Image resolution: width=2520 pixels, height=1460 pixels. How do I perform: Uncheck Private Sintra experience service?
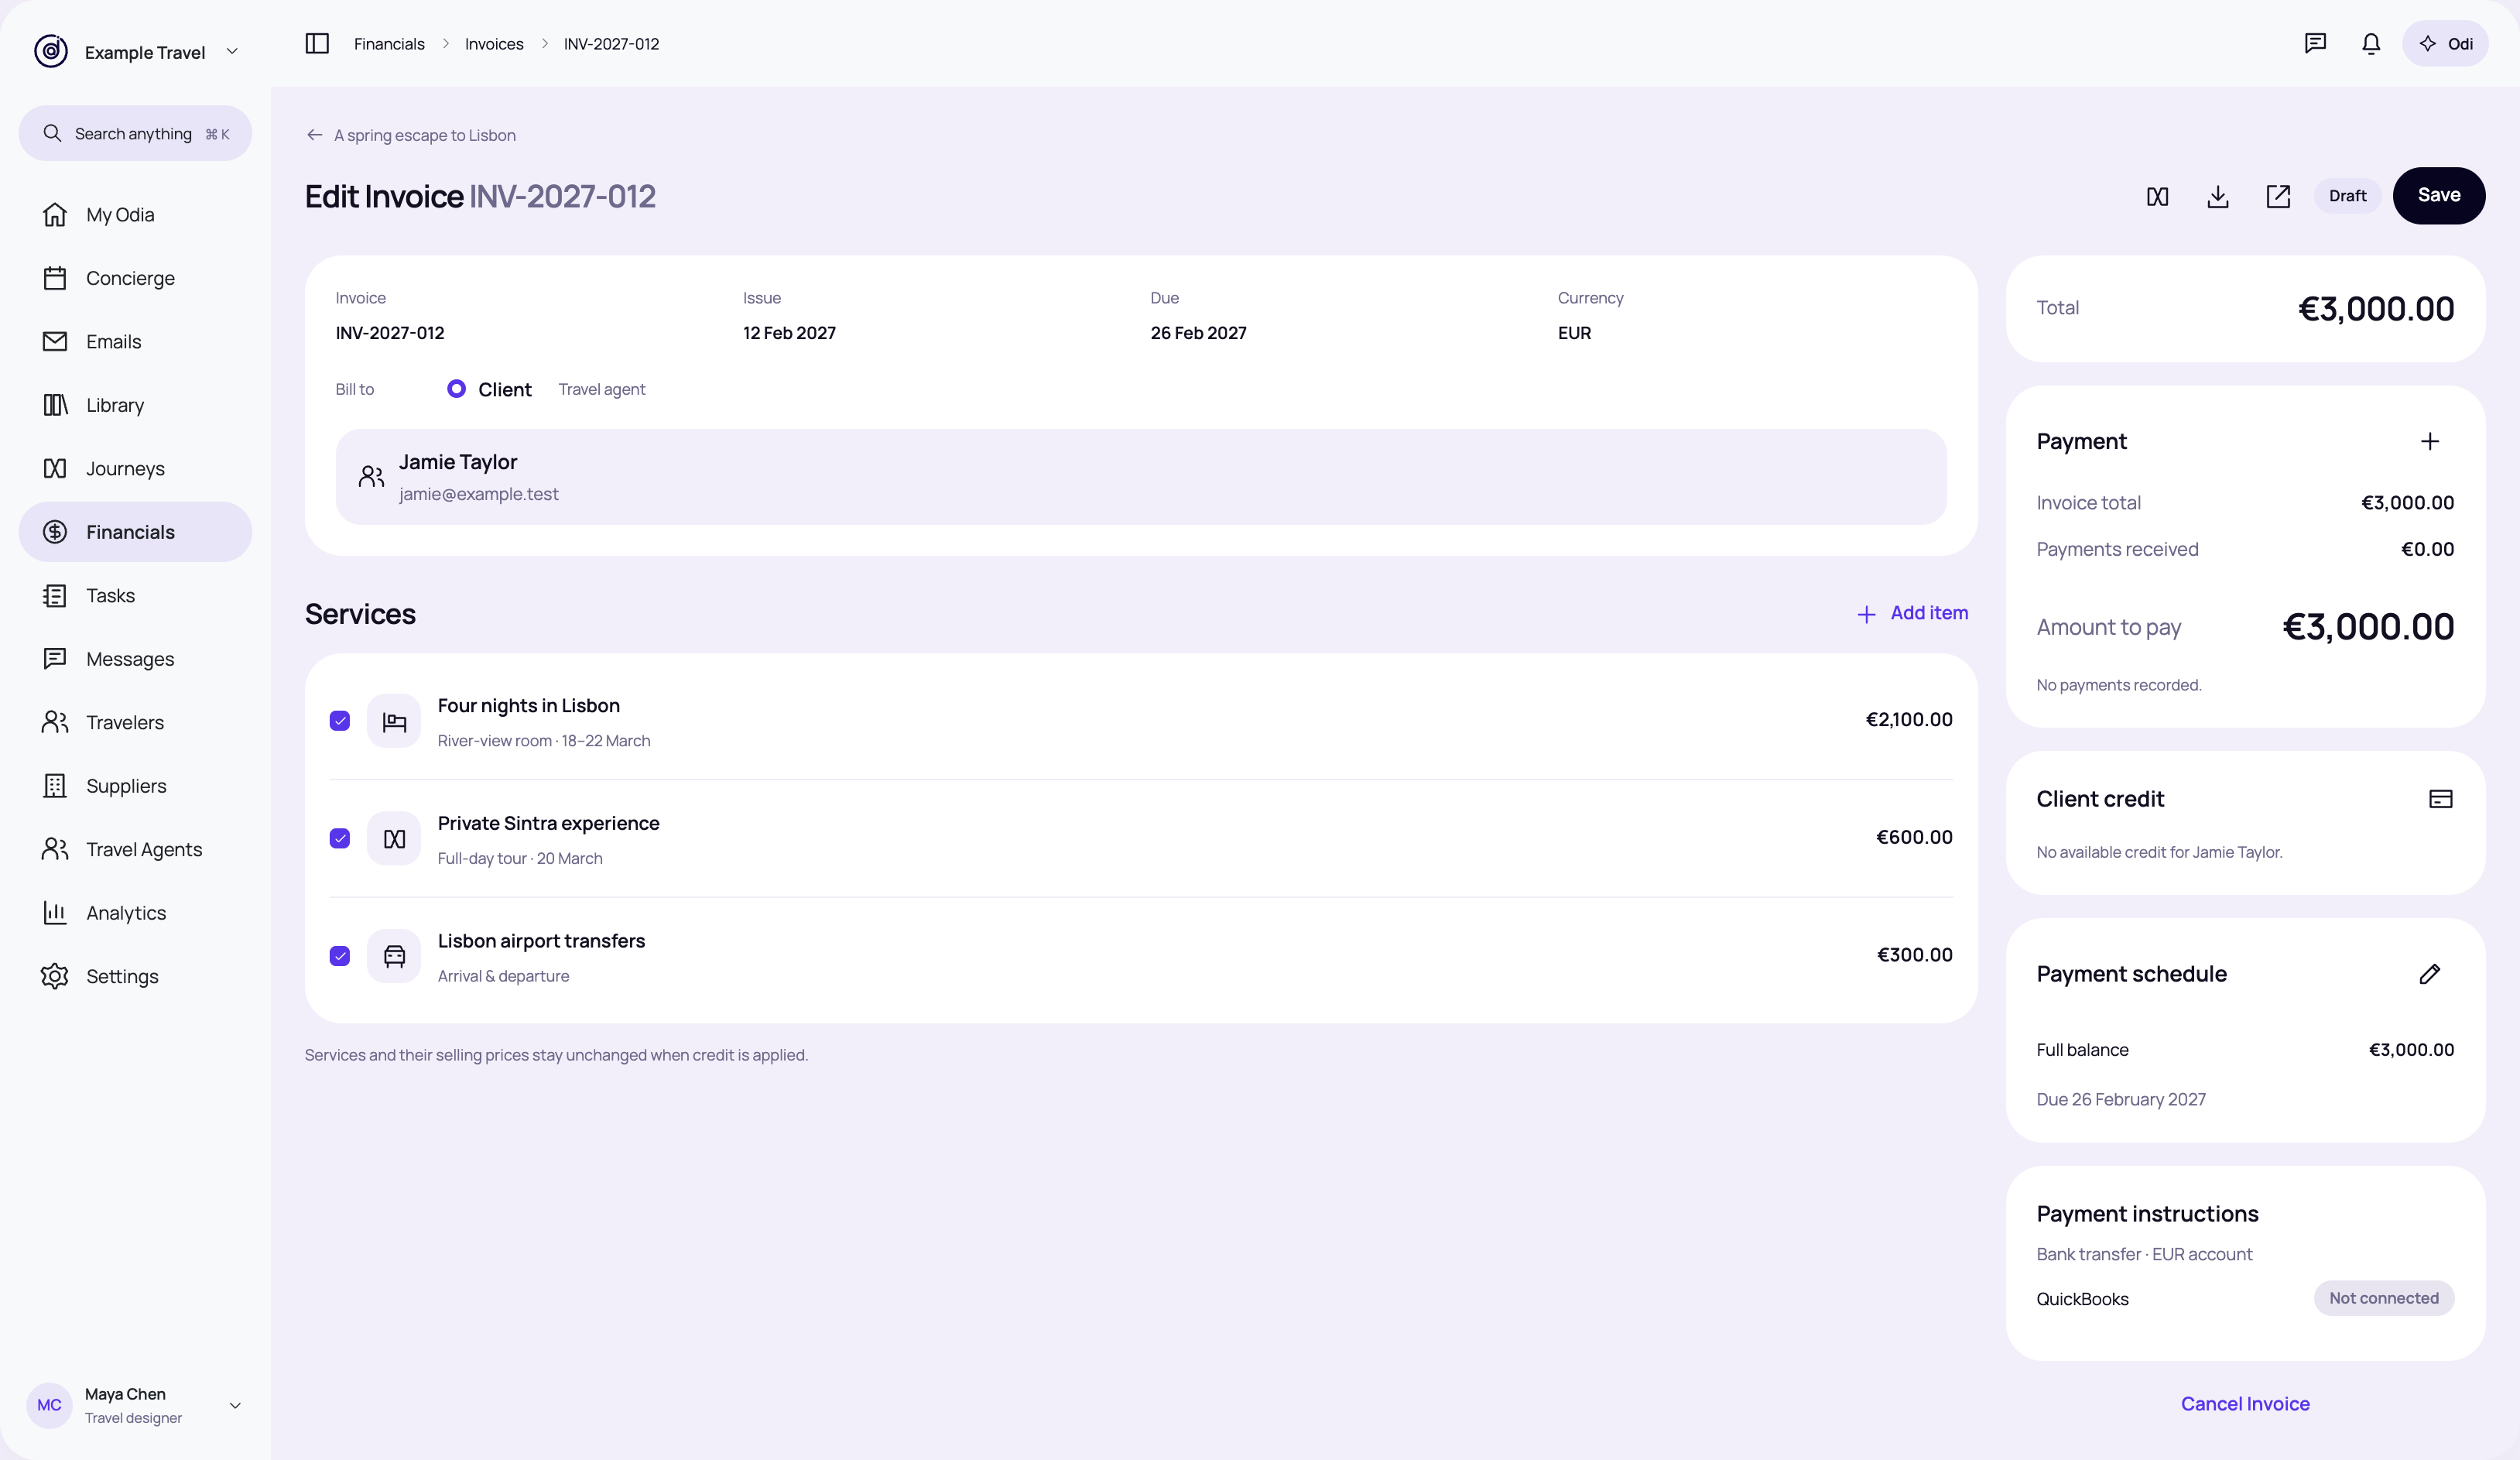340,838
